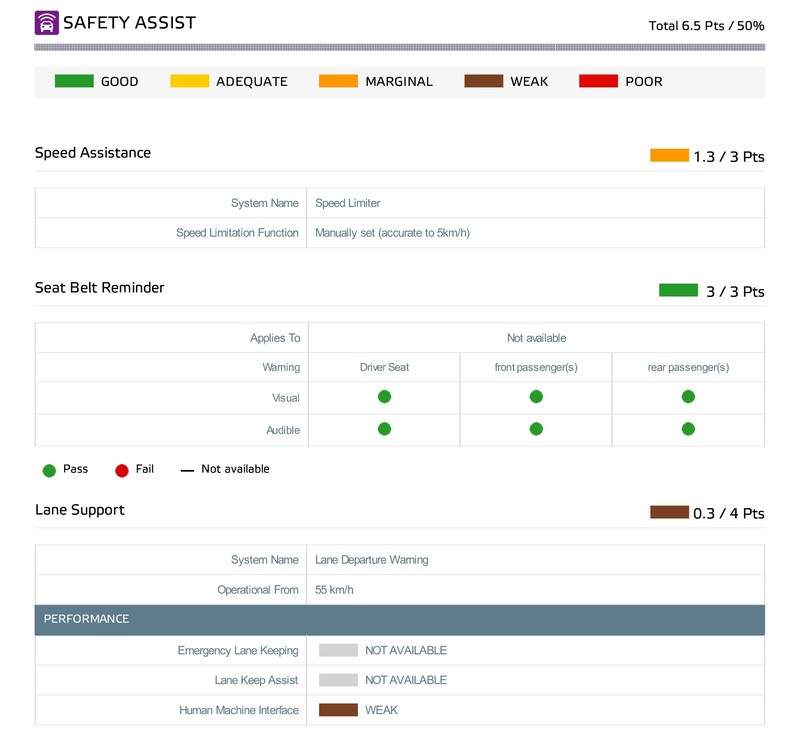Select the orange MARGINAL legend swatch
This screenshot has width=800, height=736.
[338, 81]
